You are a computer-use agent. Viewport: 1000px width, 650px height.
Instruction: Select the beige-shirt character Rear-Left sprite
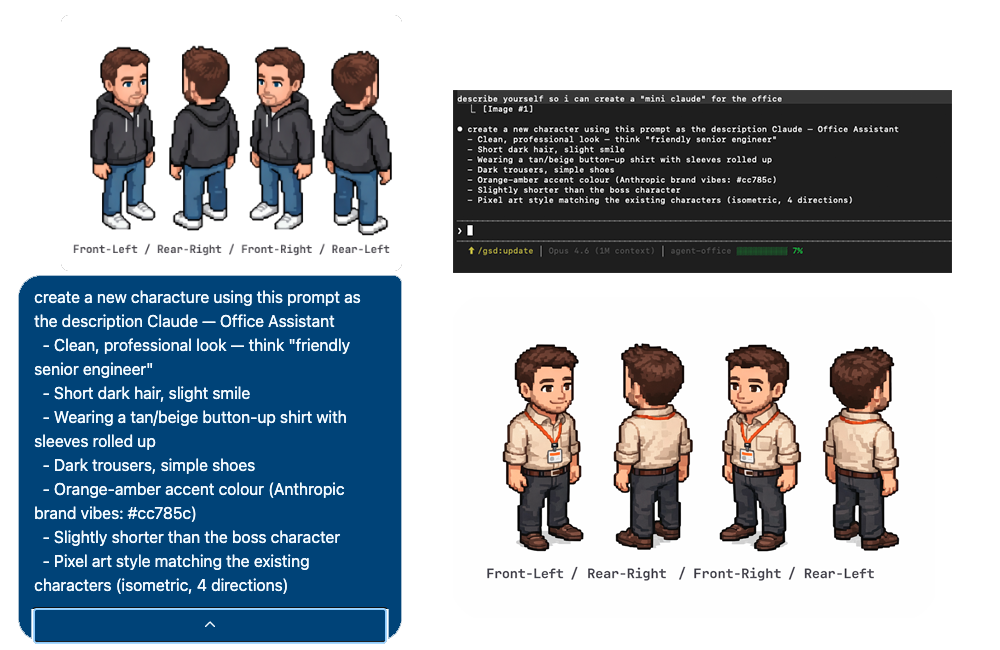(x=862, y=448)
